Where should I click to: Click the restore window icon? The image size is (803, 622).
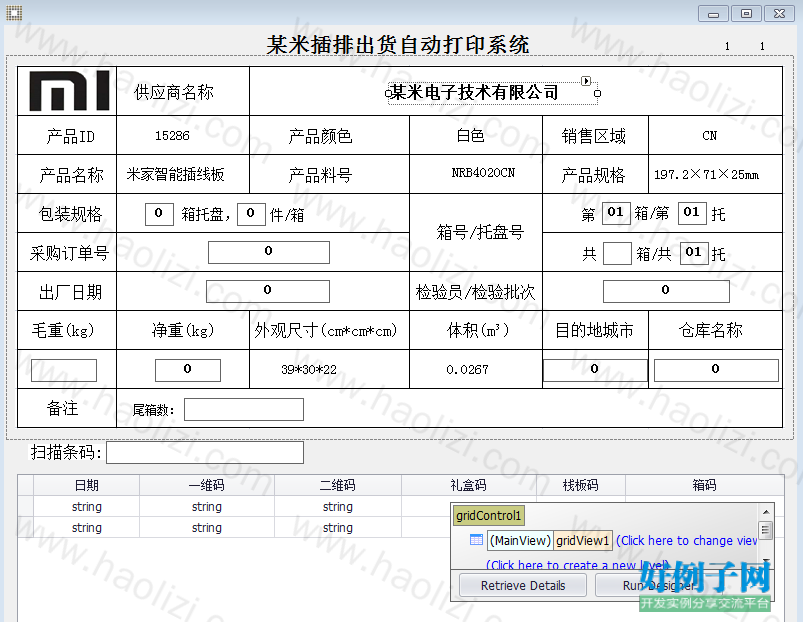(x=746, y=14)
